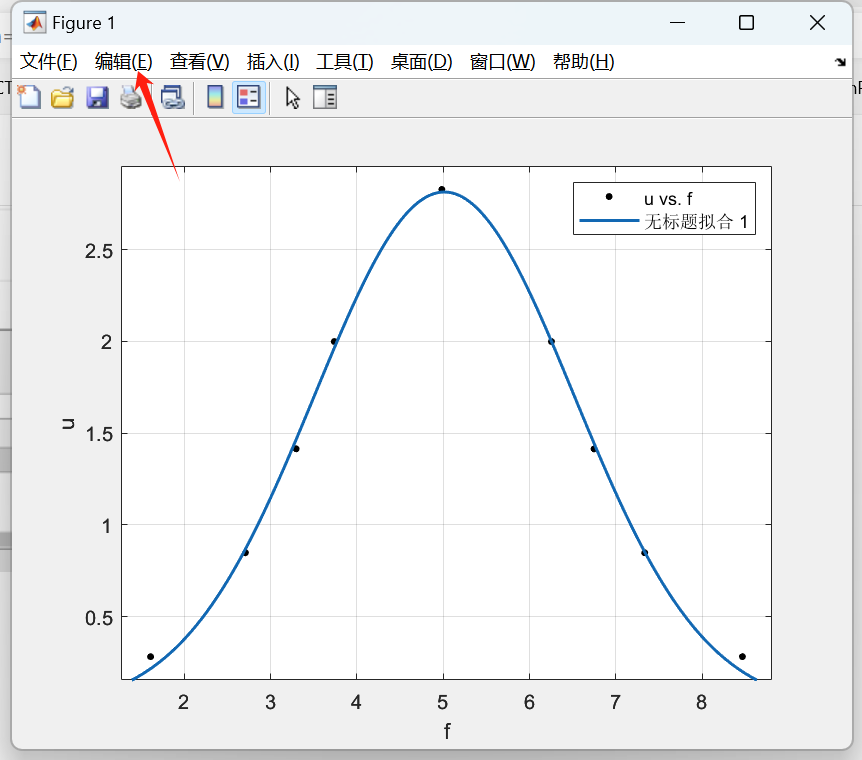Open the 工具(T) dropdown menu
This screenshot has width=862, height=760.
pos(345,62)
